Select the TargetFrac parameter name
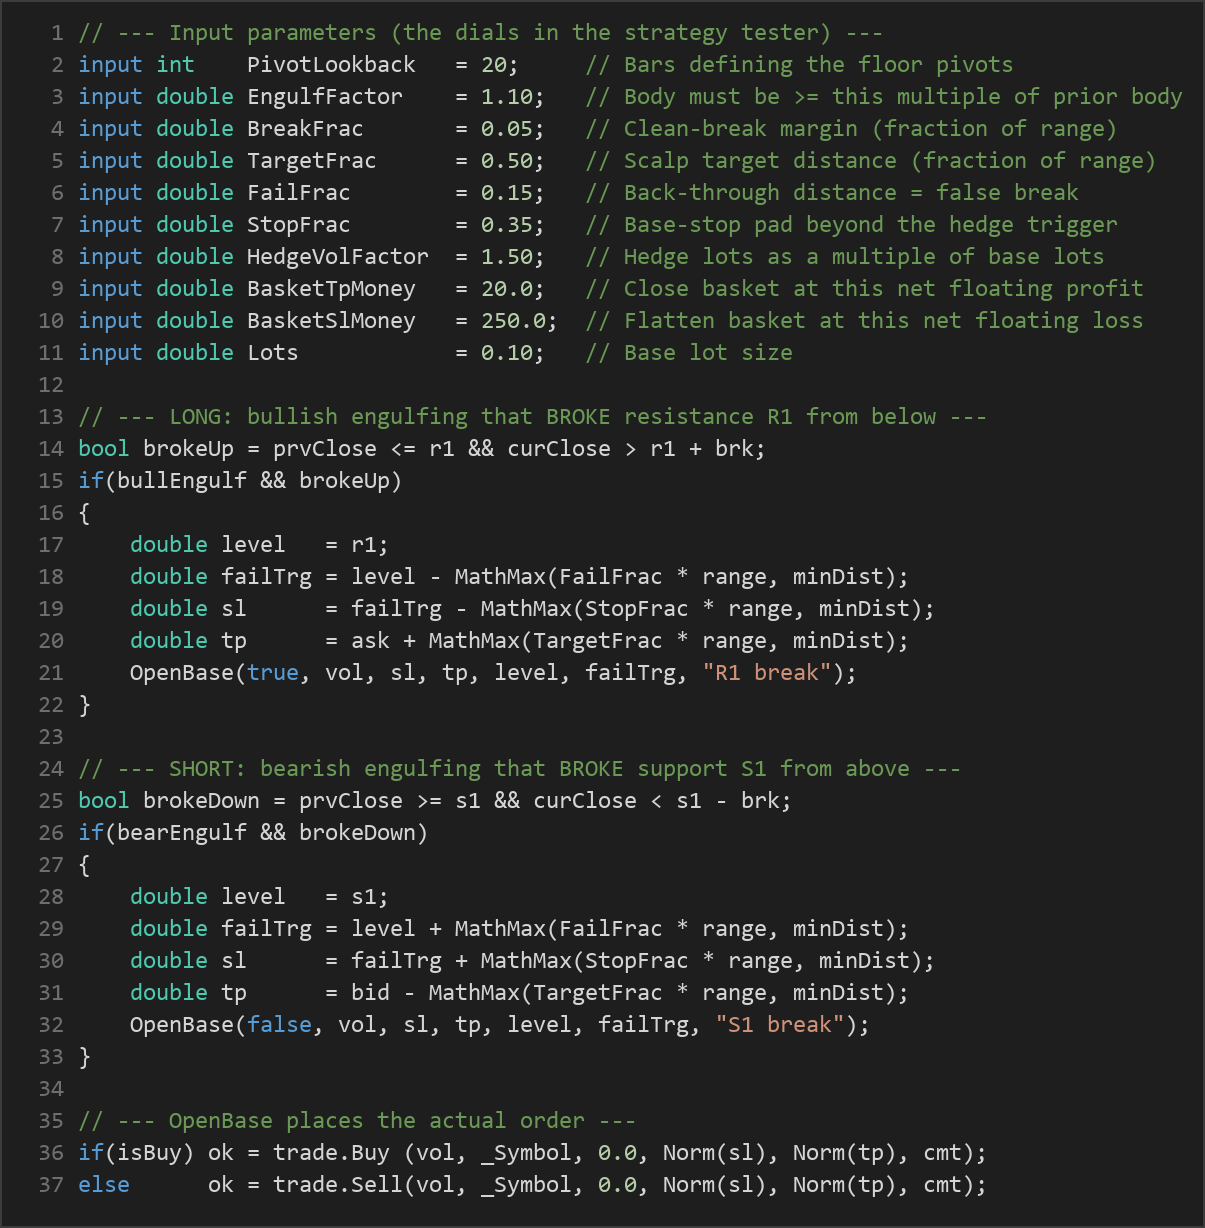This screenshot has height=1228, width=1205. pos(312,161)
